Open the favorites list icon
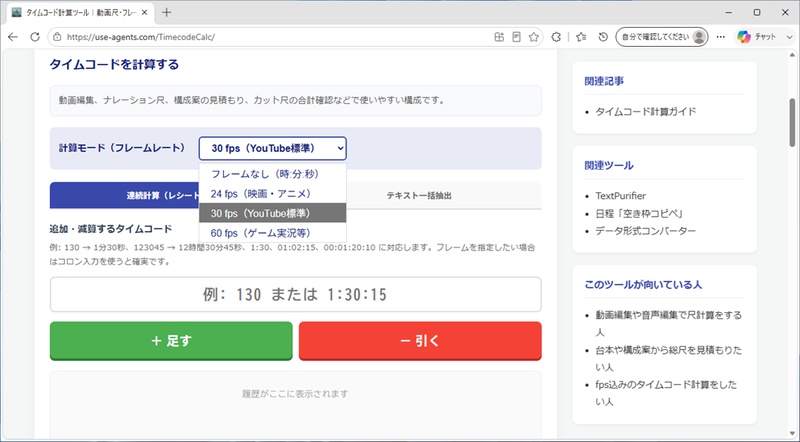The width and height of the screenshot is (800, 442). 581,37
